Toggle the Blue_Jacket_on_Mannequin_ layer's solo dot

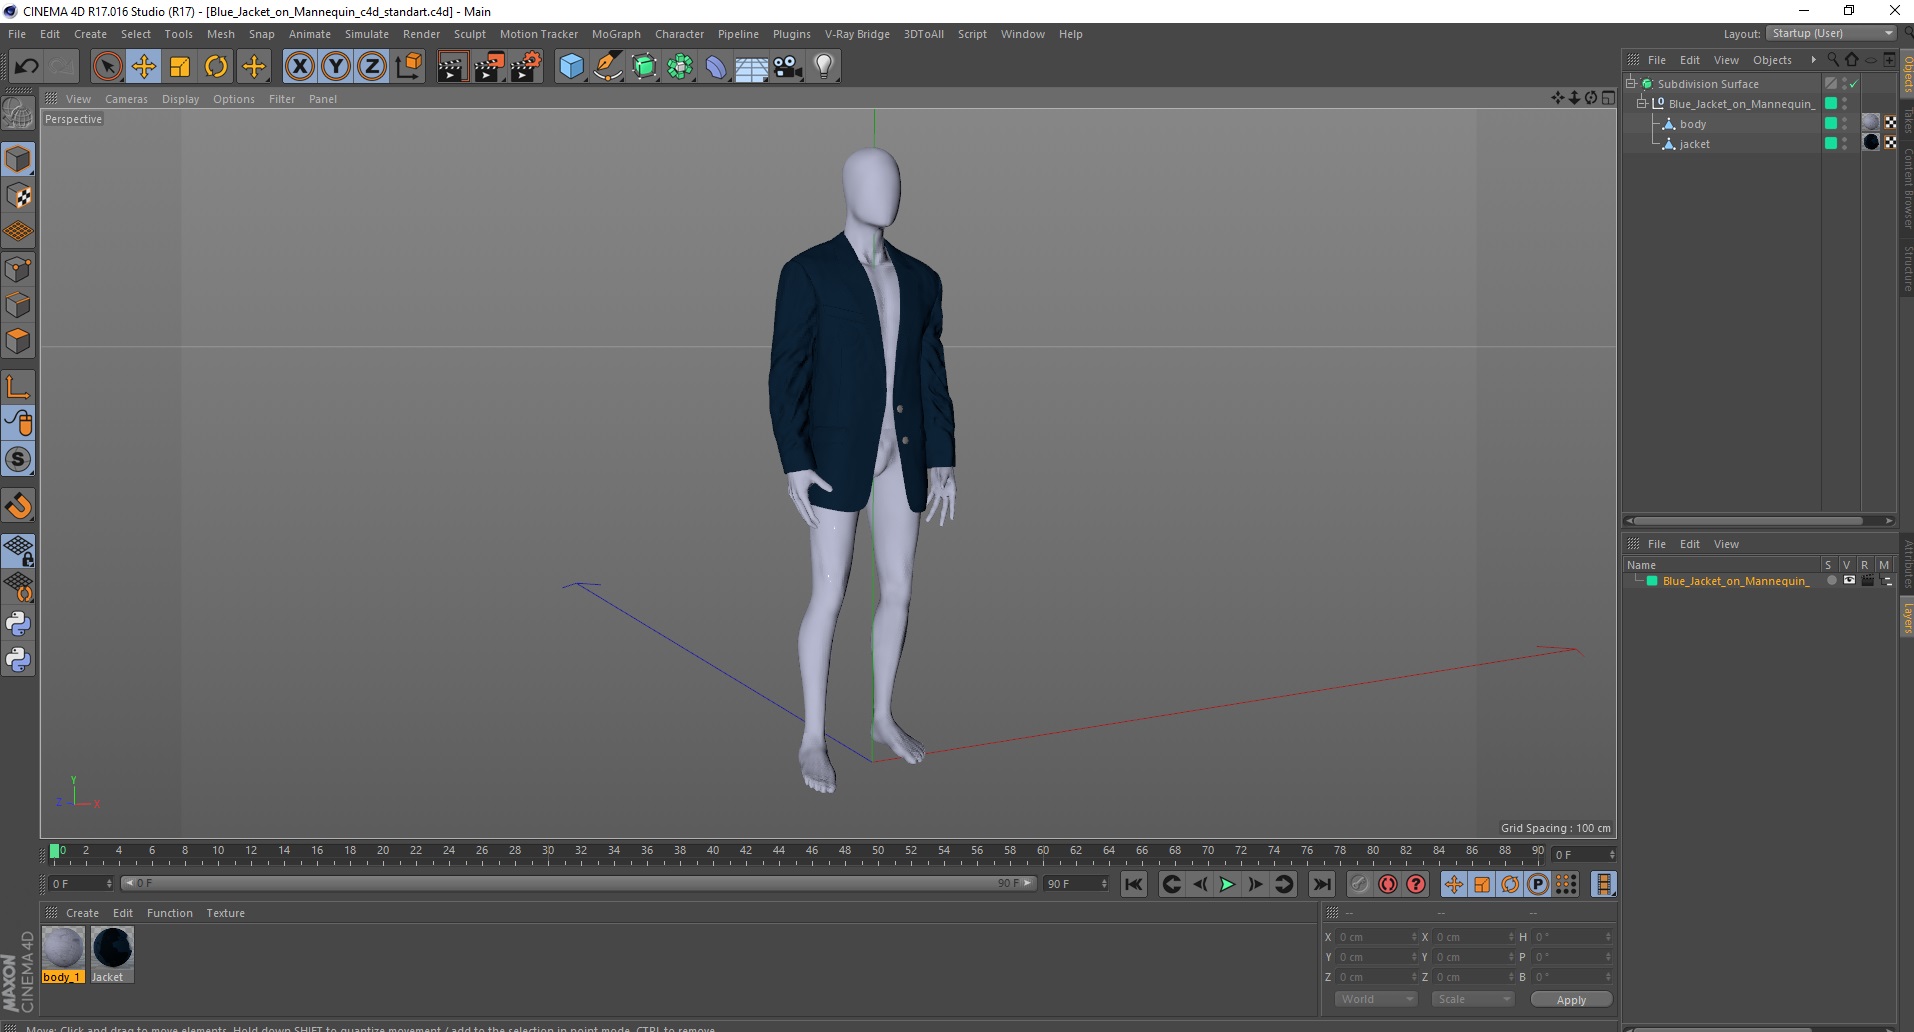tap(1831, 580)
